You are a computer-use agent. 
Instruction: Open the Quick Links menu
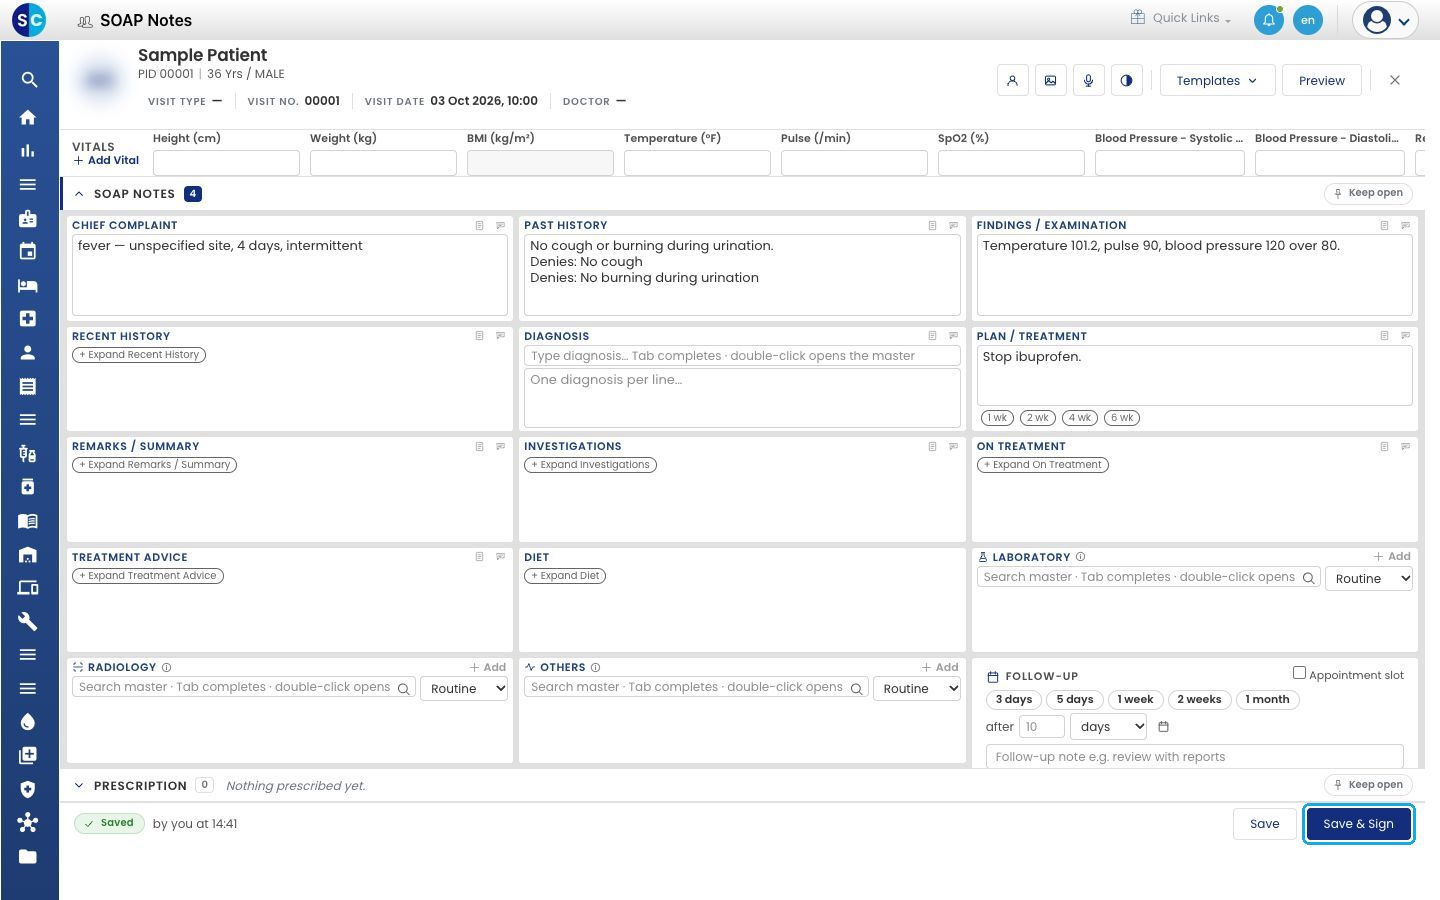1181,18
